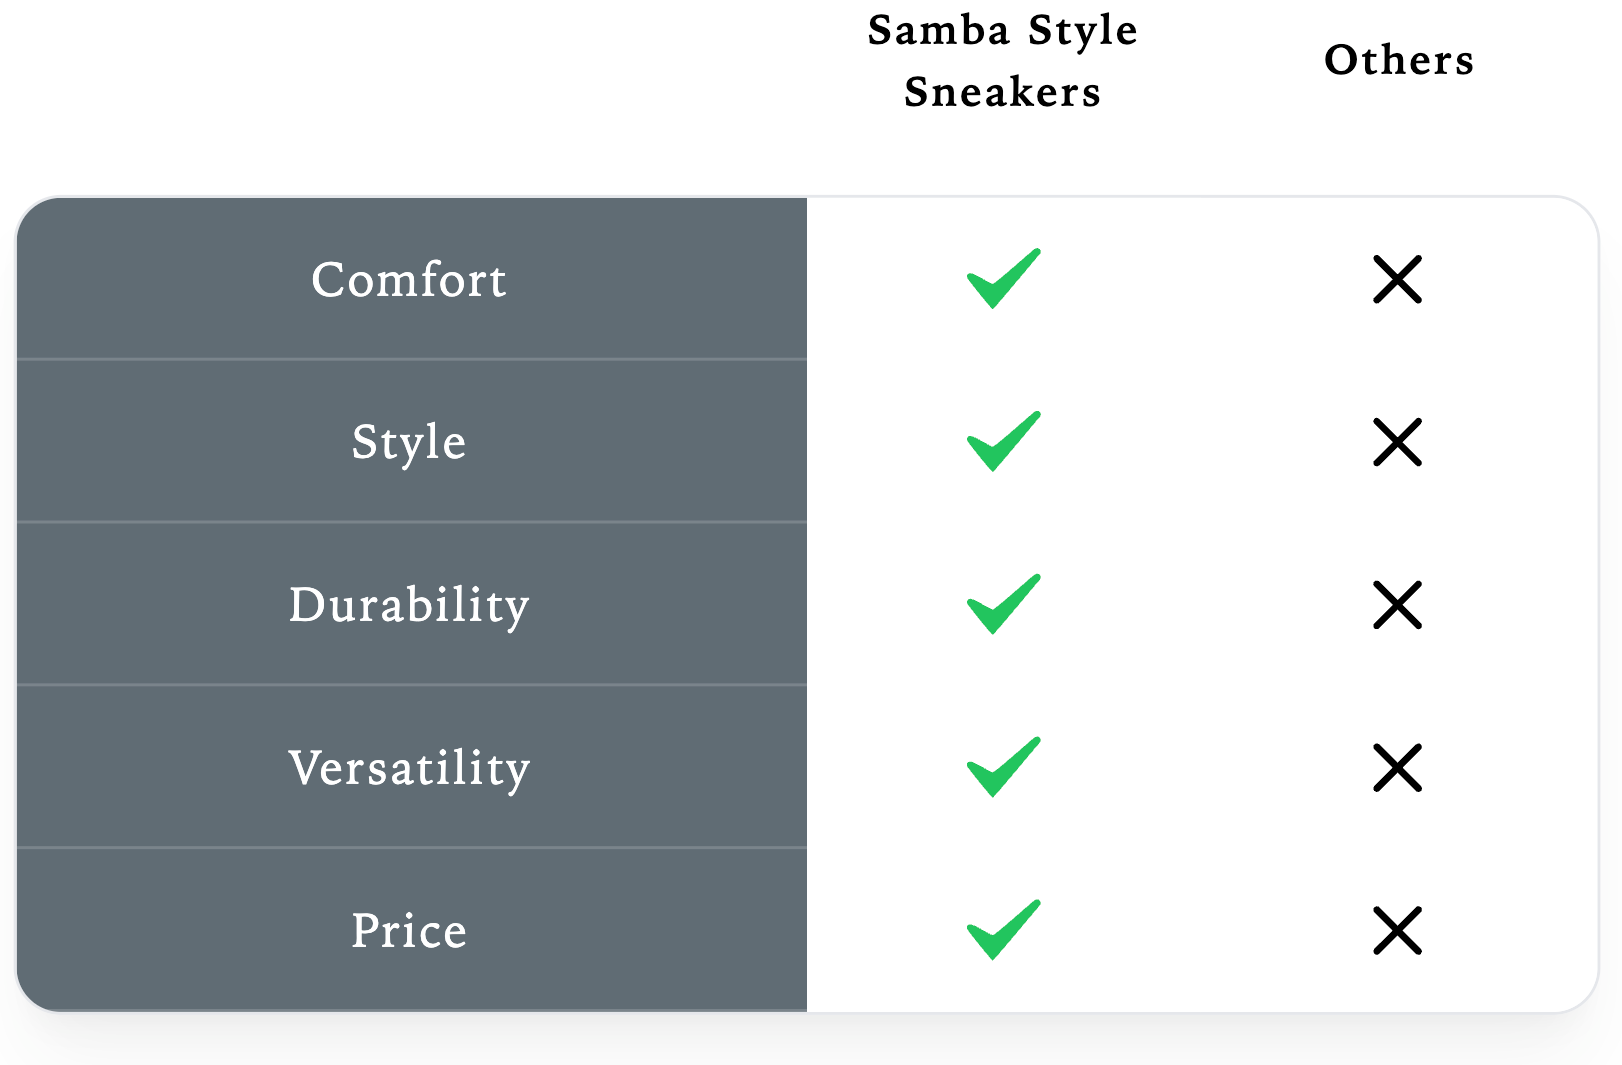Click the Durability row label
1622x1065 pixels.
pos(409,606)
